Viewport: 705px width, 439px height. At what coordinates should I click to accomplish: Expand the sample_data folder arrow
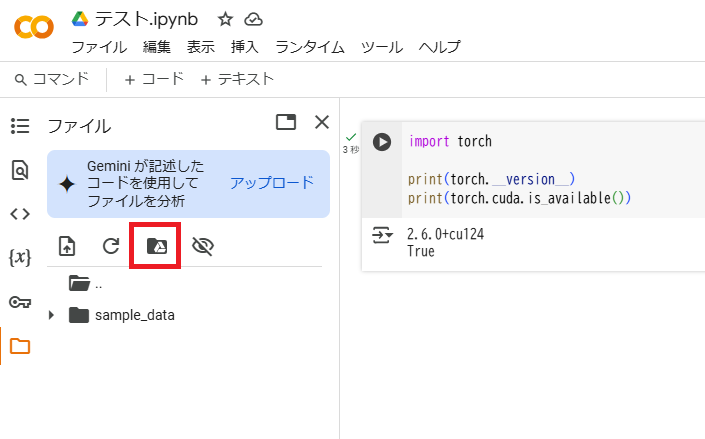(52, 315)
